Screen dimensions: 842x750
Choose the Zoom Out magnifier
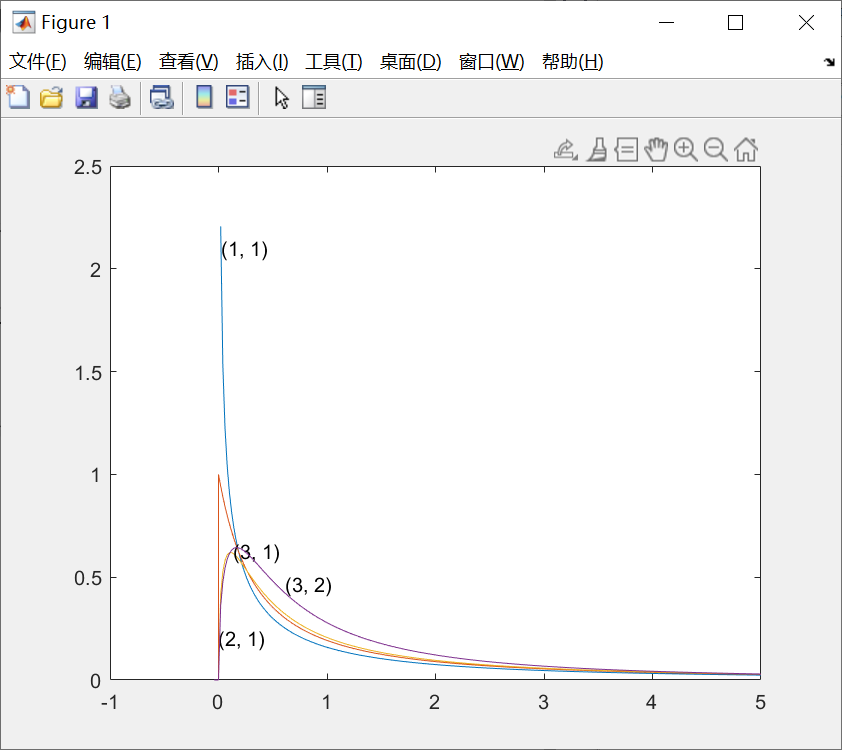coord(716,150)
